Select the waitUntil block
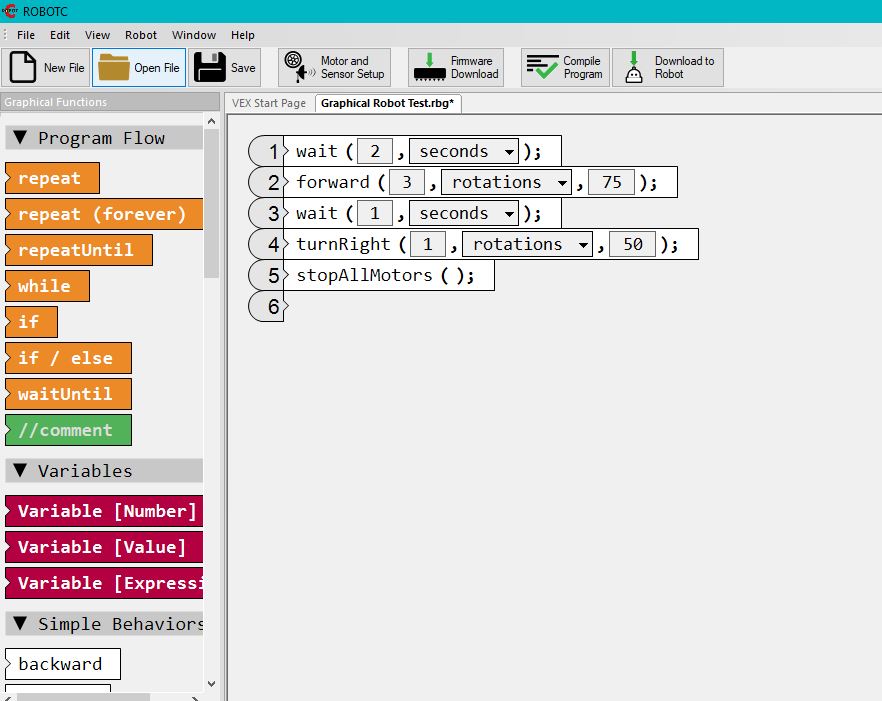The image size is (882, 701). click(x=66, y=394)
